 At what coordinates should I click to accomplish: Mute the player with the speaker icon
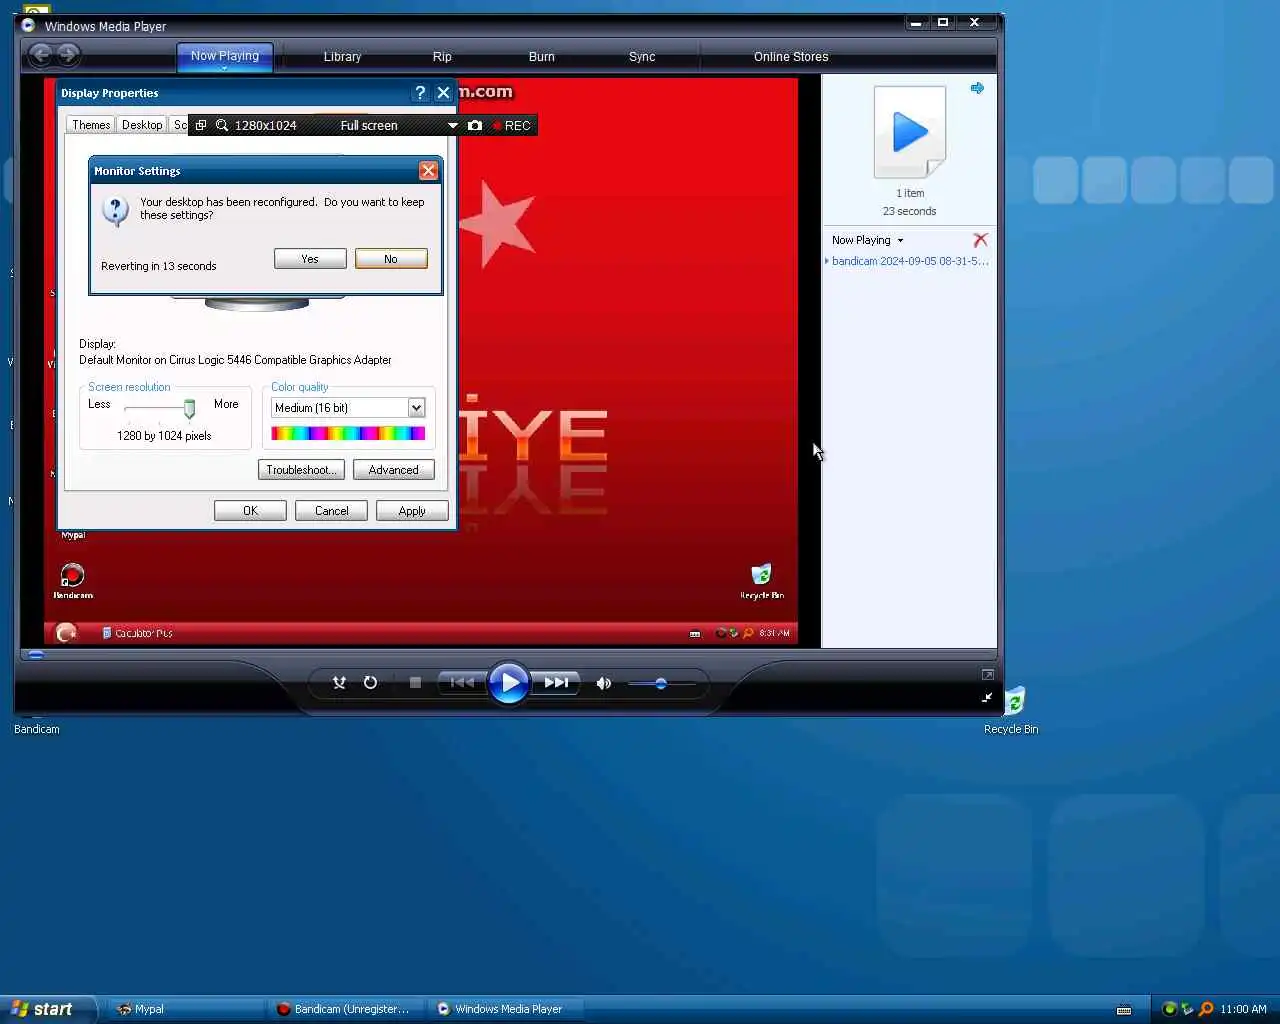pyautogui.click(x=603, y=683)
